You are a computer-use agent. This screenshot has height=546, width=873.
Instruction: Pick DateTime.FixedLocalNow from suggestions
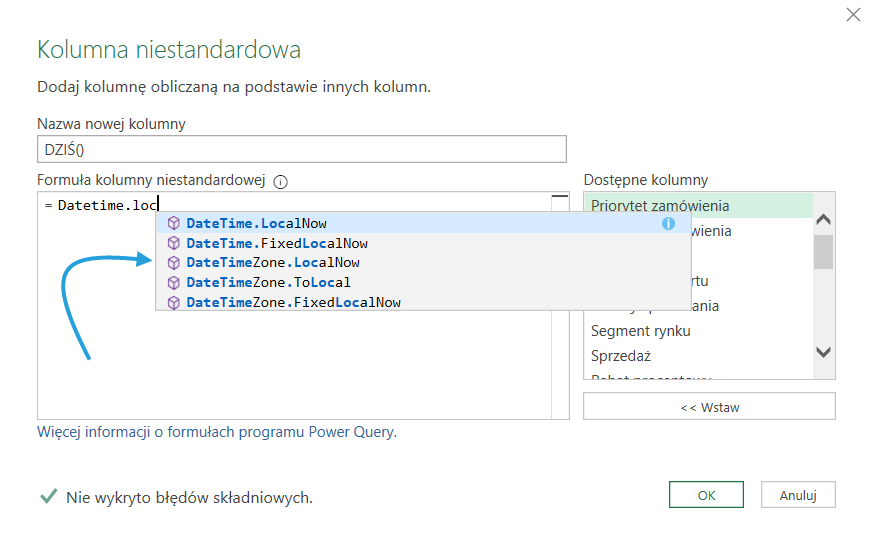276,243
